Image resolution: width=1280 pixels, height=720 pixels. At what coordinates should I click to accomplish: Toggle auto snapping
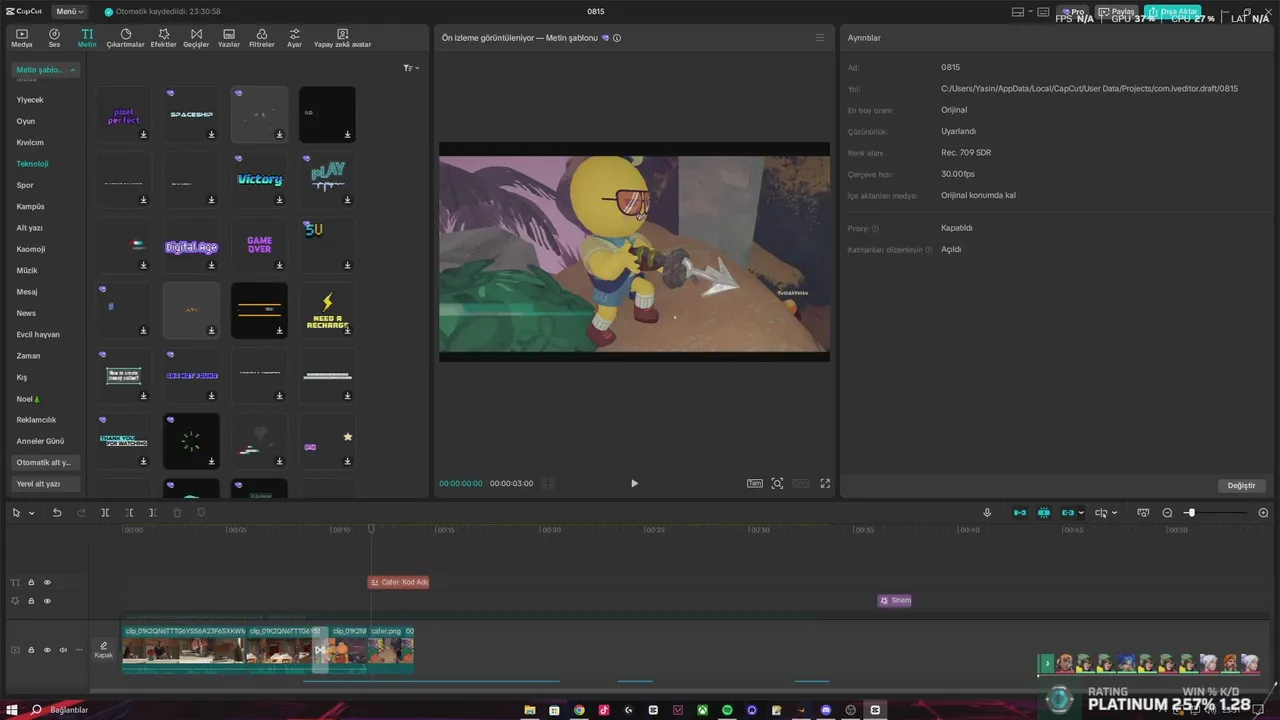tap(1044, 513)
